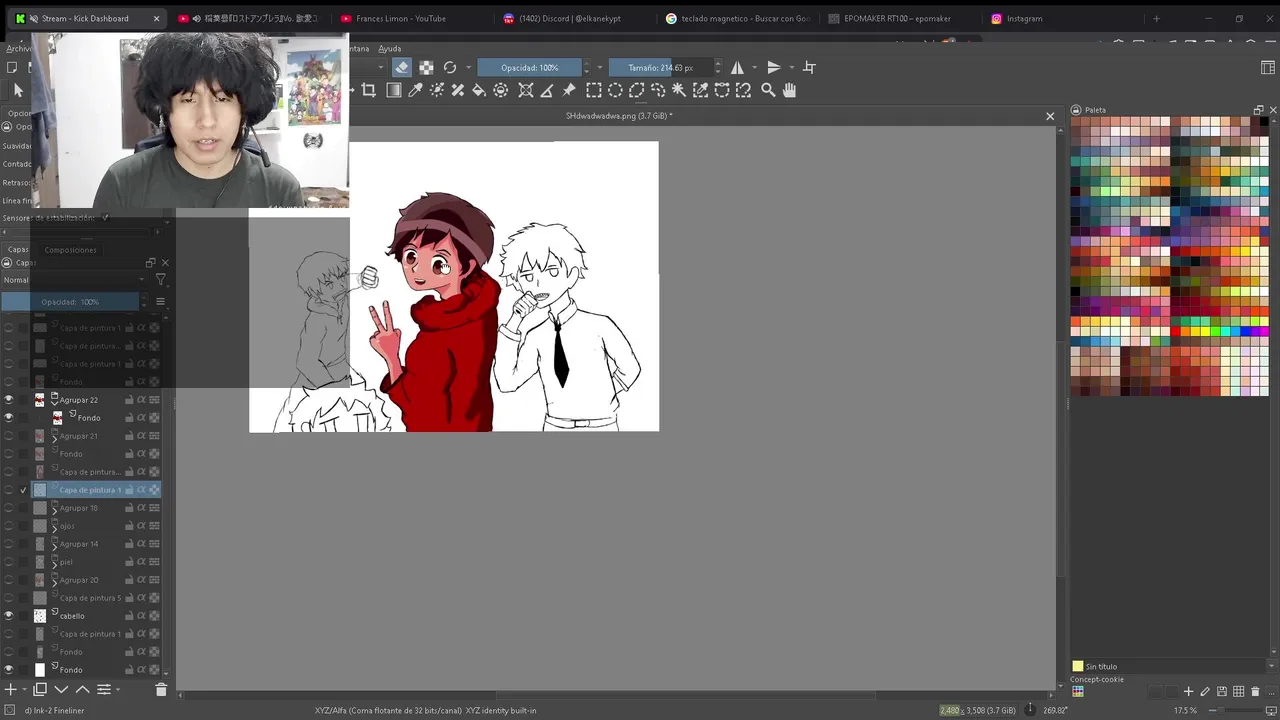
Task: Move layer up with the up arrow
Action: click(82, 689)
